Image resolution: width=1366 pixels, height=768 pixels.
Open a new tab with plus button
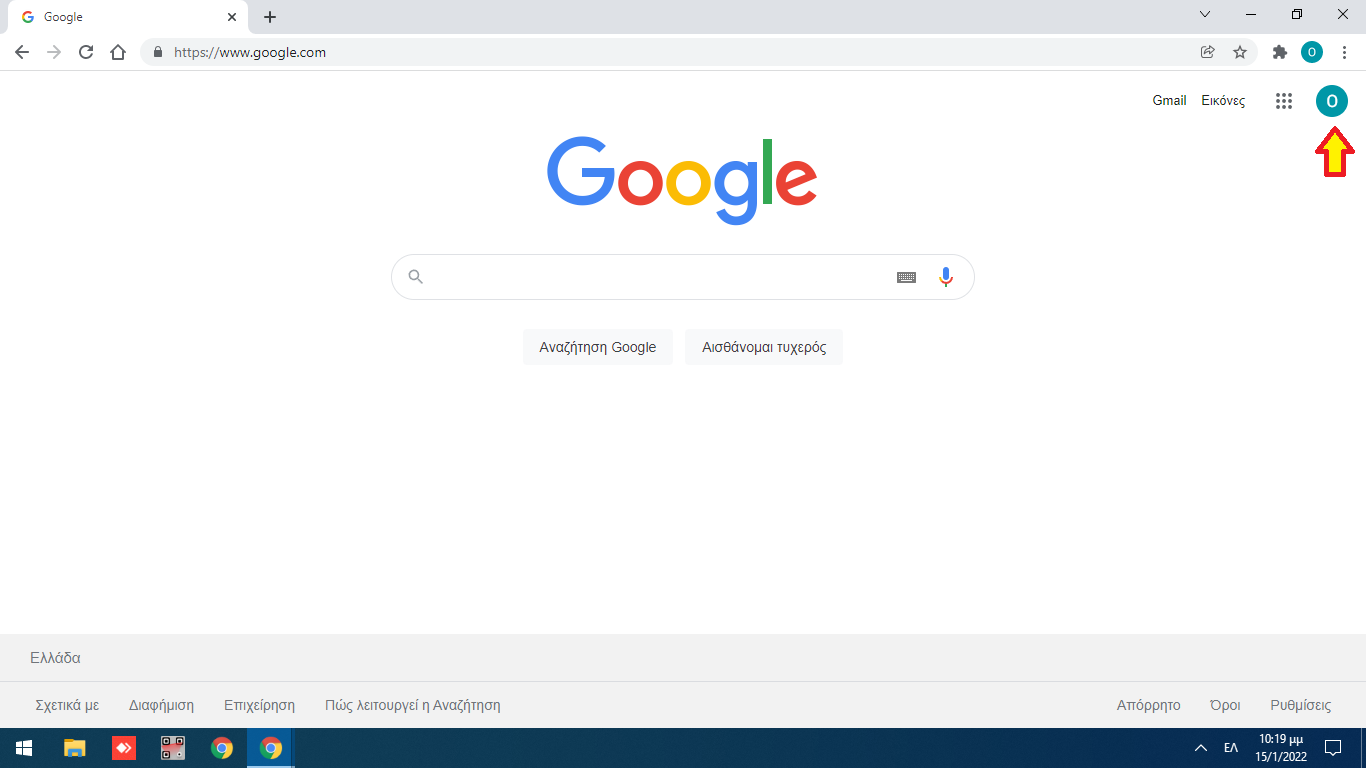click(270, 17)
